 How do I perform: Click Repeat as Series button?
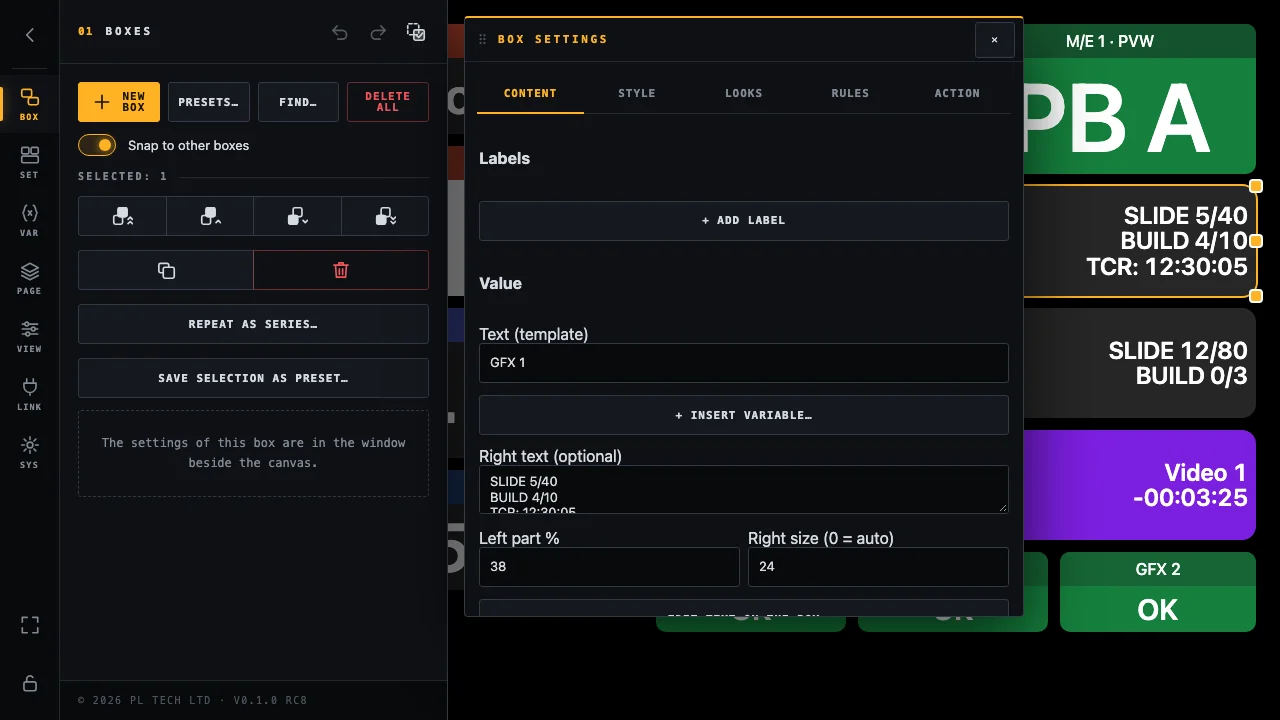click(x=253, y=324)
